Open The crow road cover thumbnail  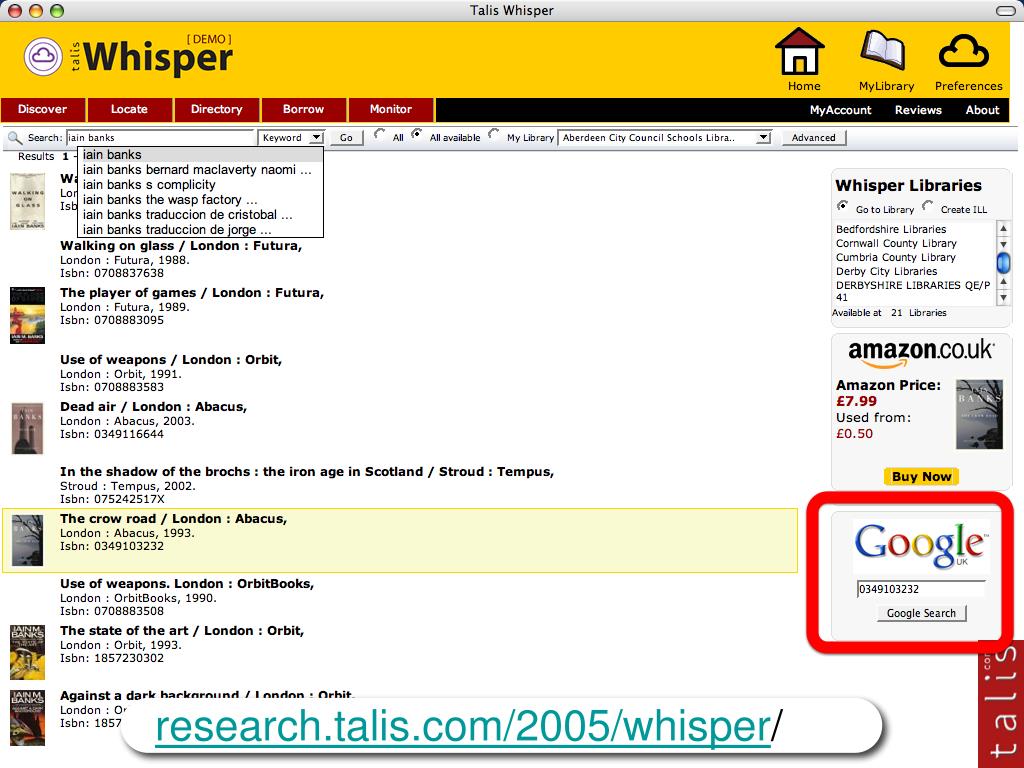pos(27,540)
